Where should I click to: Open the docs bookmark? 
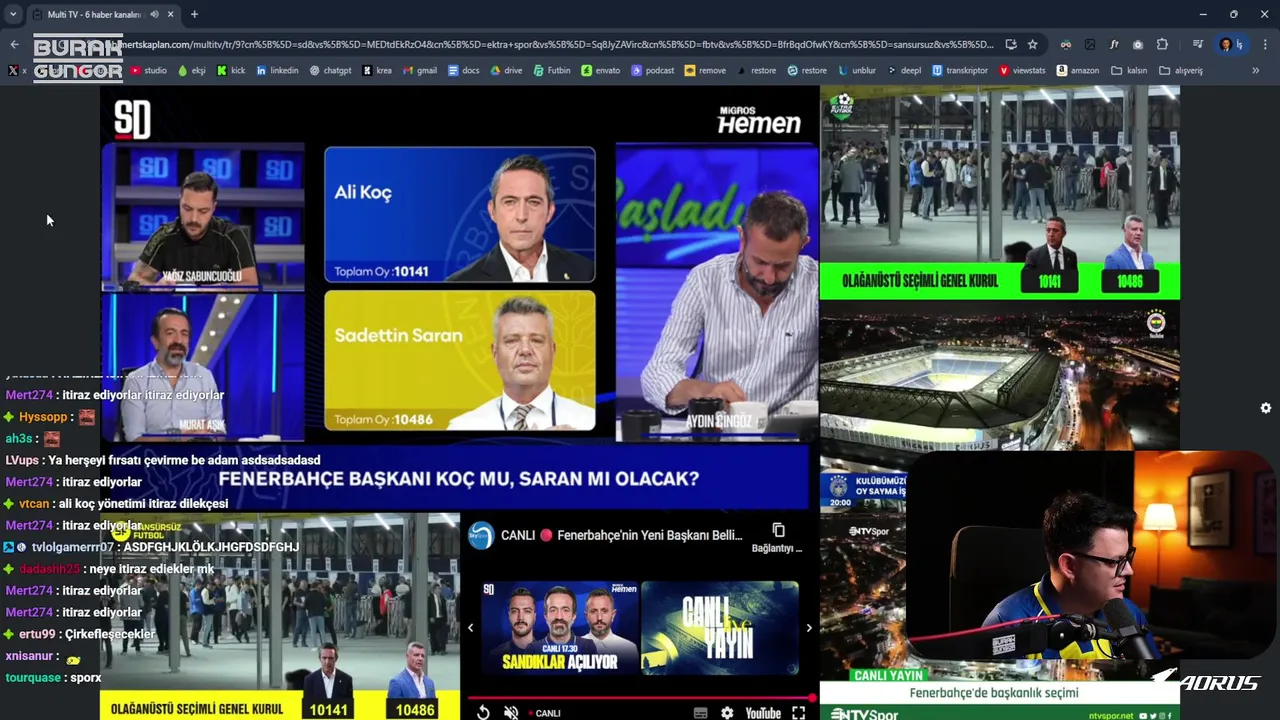[x=464, y=70]
